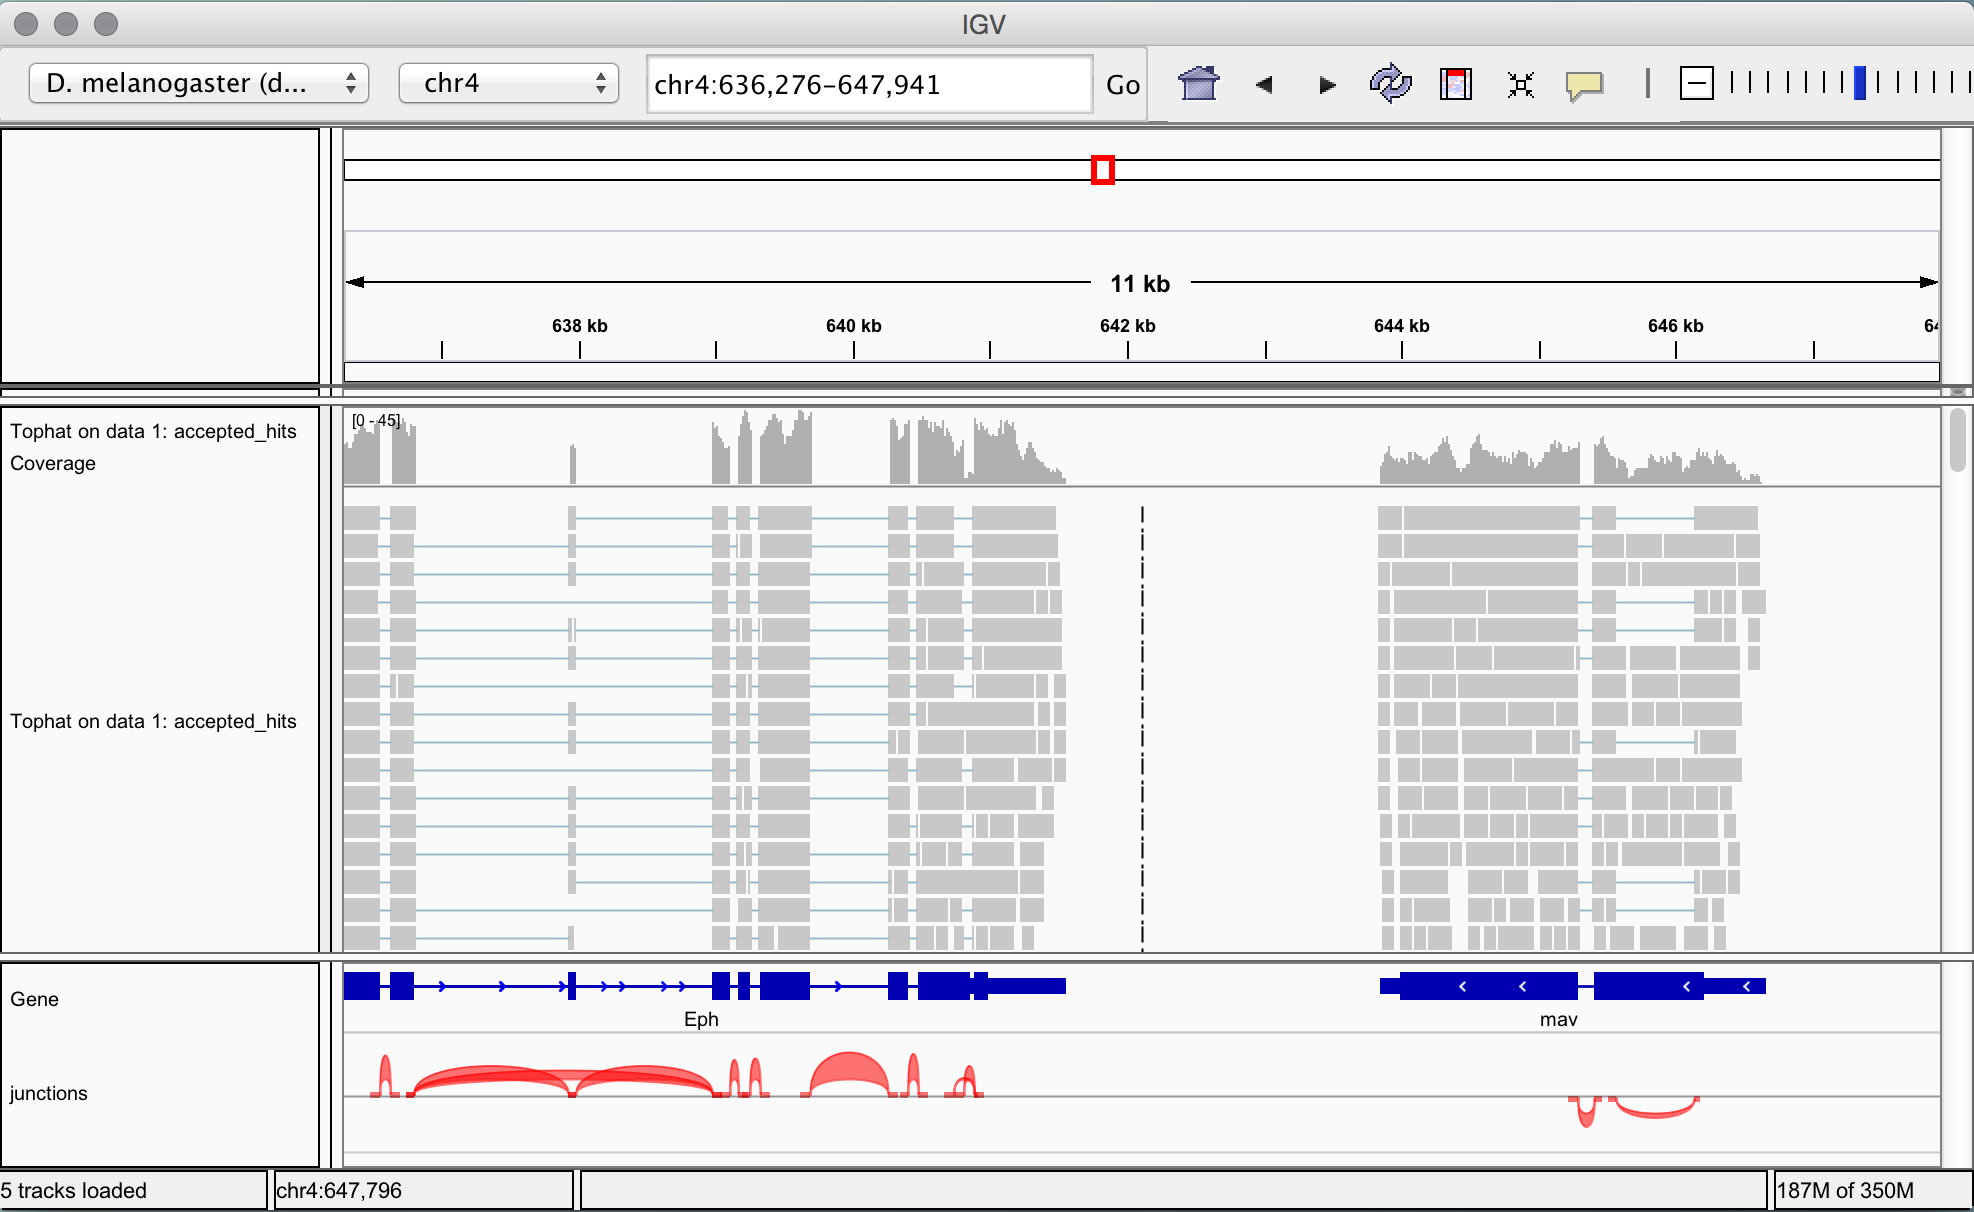Open the Region Navigator icon
This screenshot has height=1212, width=1974.
[x=1455, y=84]
